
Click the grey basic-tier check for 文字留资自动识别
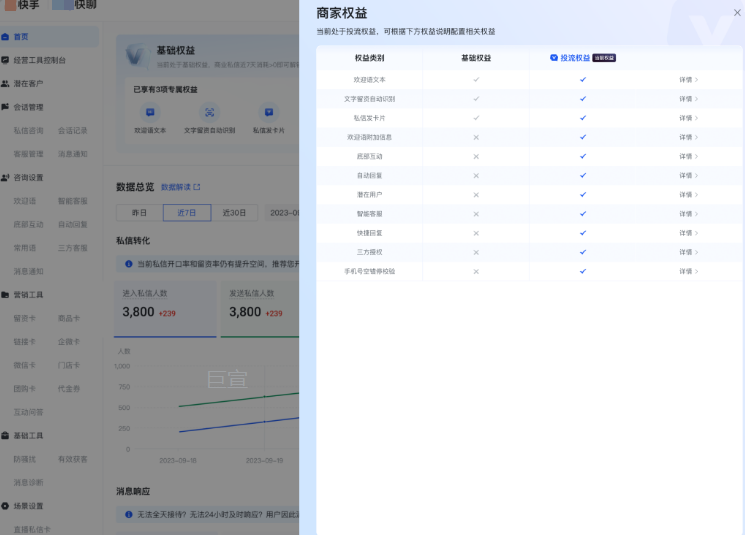click(476, 99)
